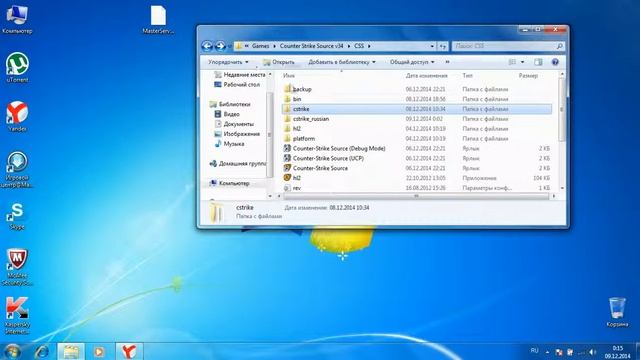Click the volume speaker tray icon

click(593, 352)
